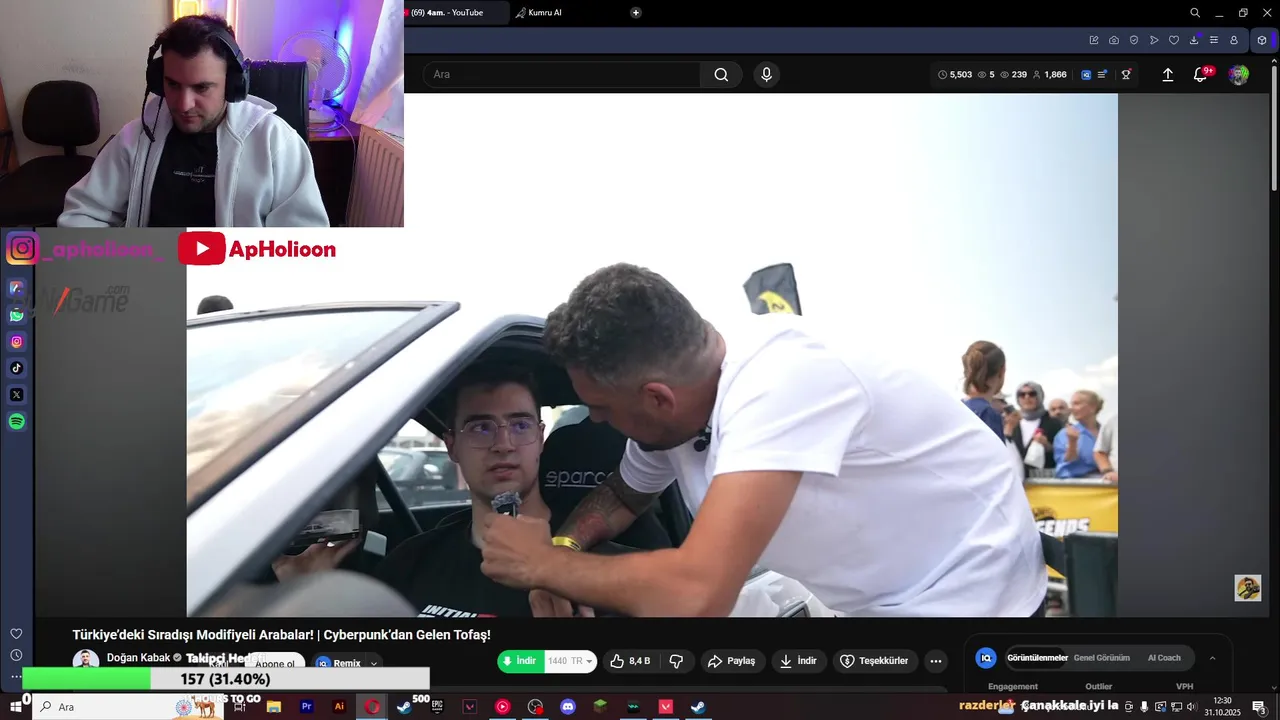Start voice search with the microphone icon
The height and width of the screenshot is (720, 1280).
pos(766,75)
